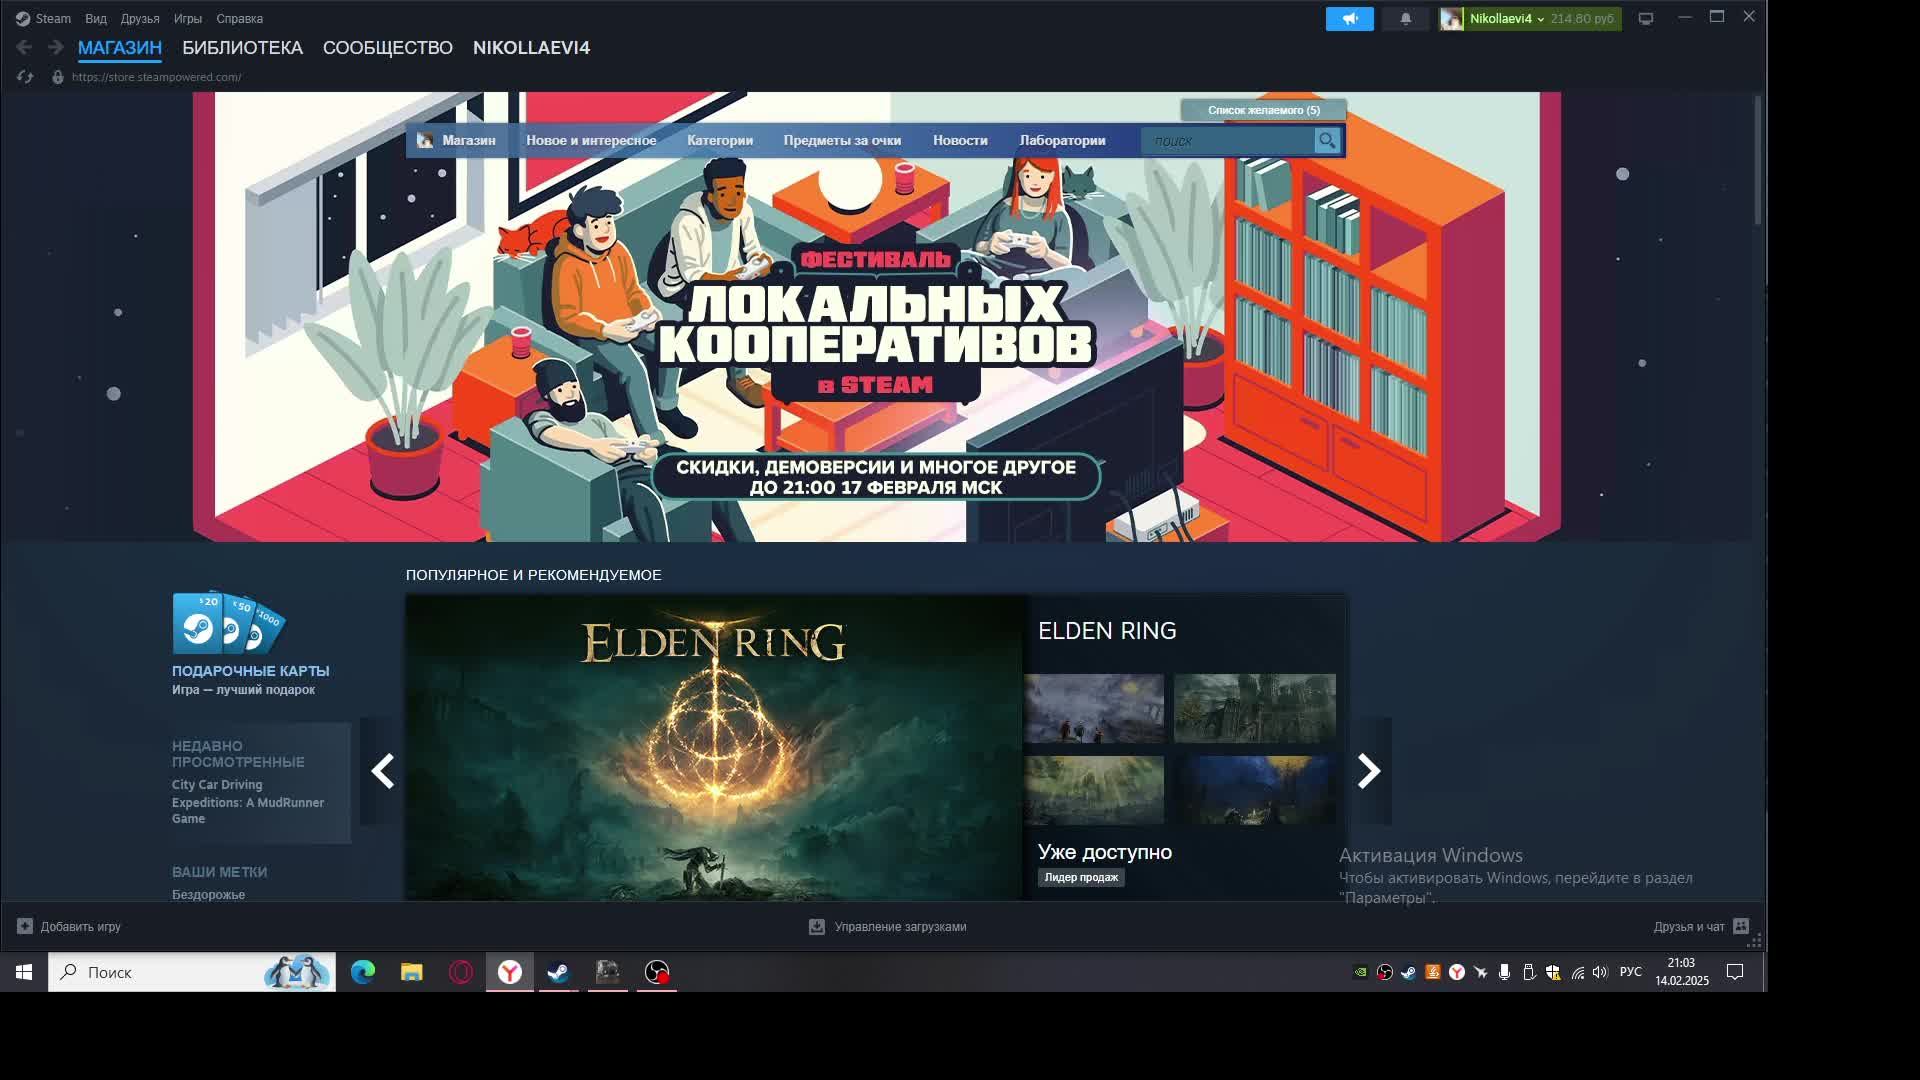1920x1080 pixels.
Task: Click the plus icon for Добавить игру
Action: click(x=25, y=927)
